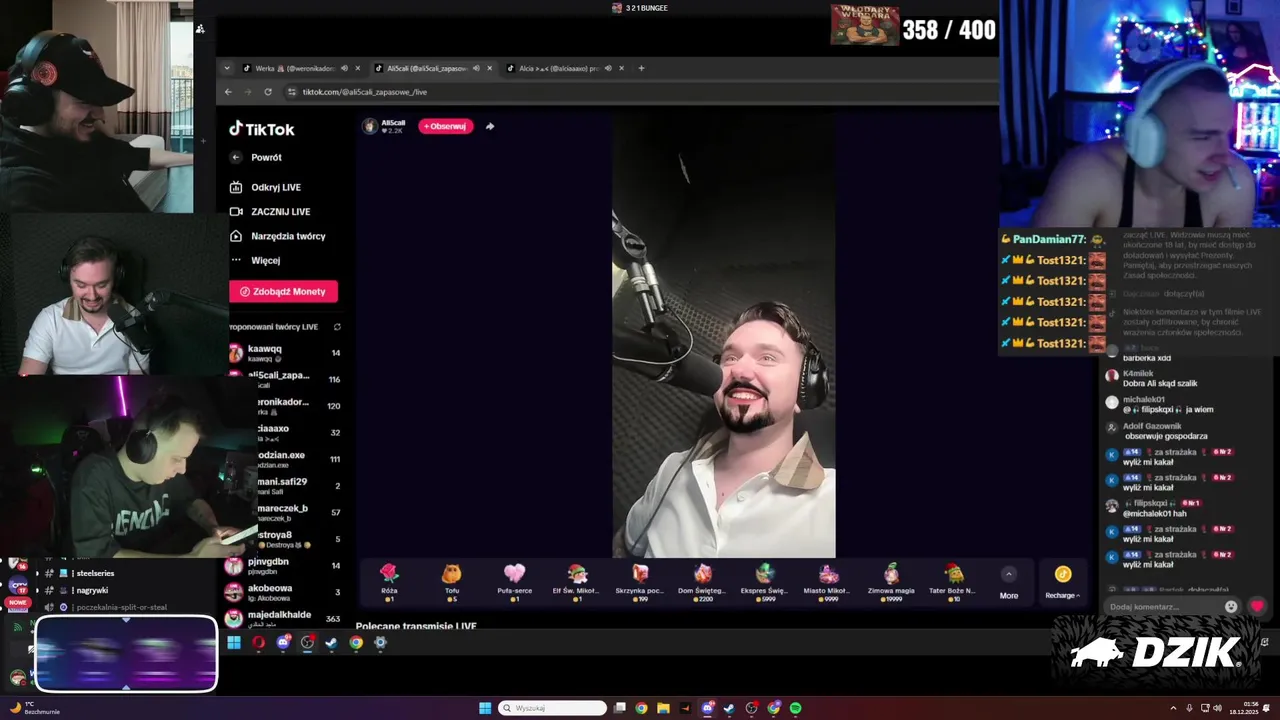Send the Róża gift

[389, 580]
